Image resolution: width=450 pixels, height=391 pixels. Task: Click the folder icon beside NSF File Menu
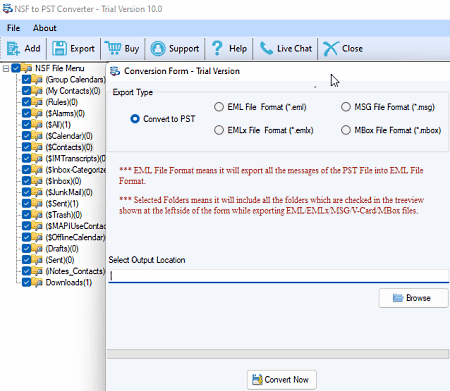pos(27,68)
